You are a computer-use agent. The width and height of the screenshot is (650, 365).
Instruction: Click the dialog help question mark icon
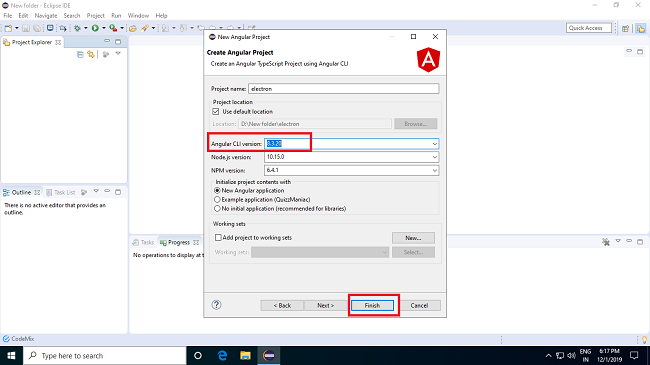(216, 305)
